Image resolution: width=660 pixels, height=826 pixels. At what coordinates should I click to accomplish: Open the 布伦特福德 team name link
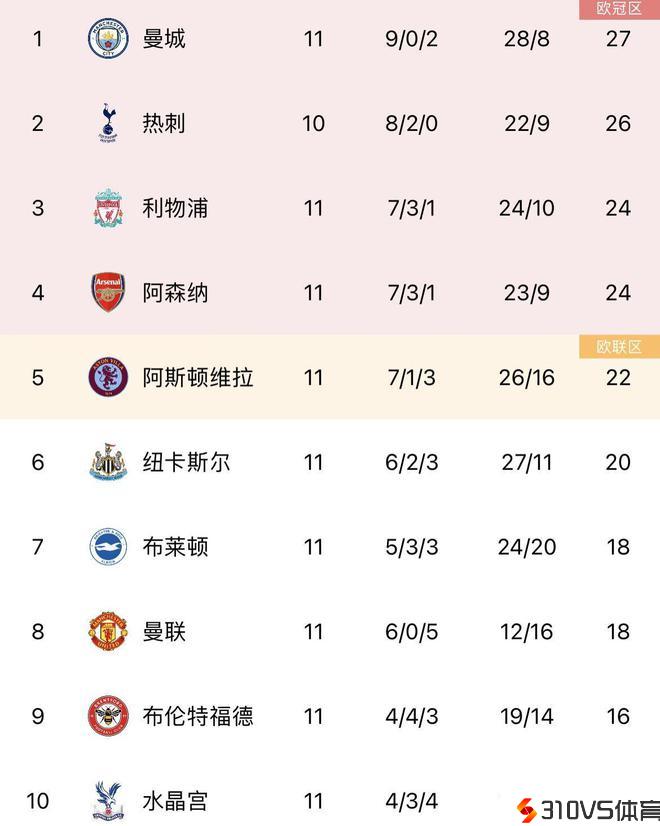point(198,716)
